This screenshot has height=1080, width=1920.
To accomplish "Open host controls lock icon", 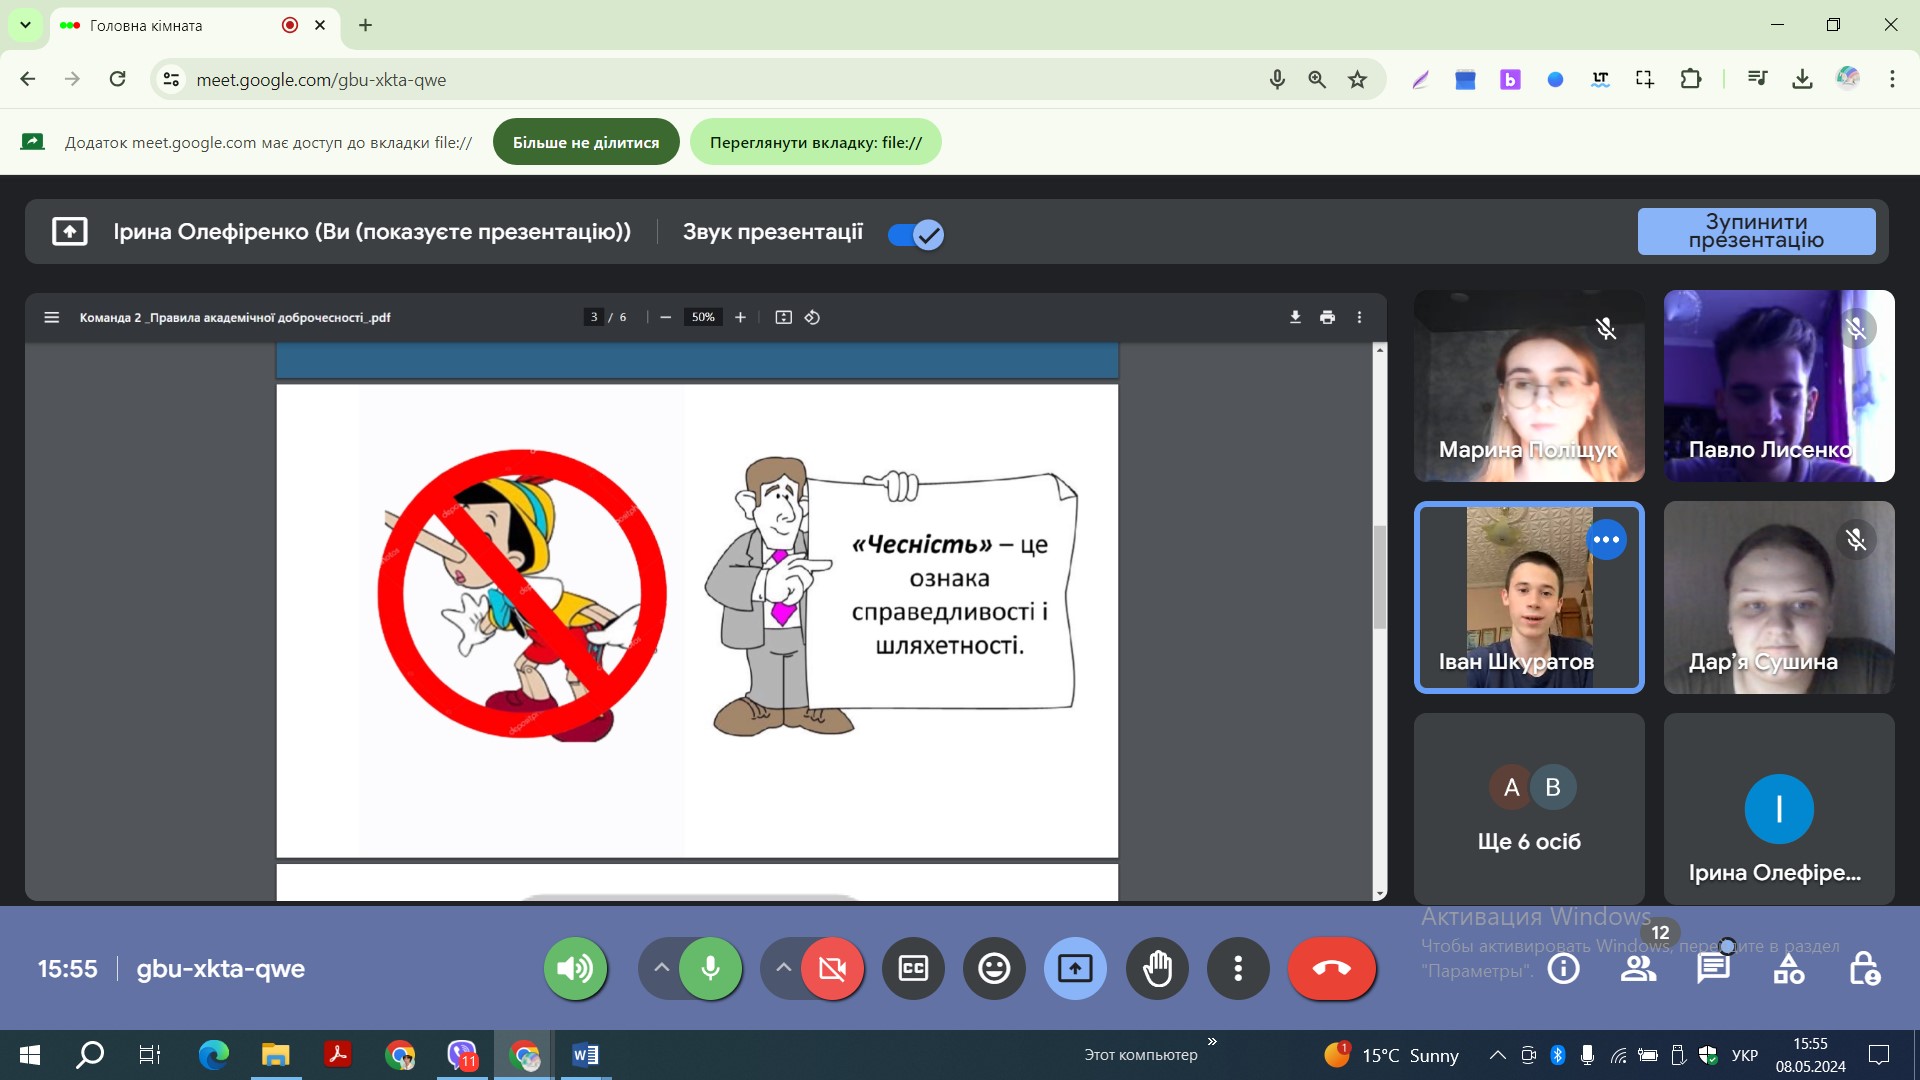I will click(1864, 968).
